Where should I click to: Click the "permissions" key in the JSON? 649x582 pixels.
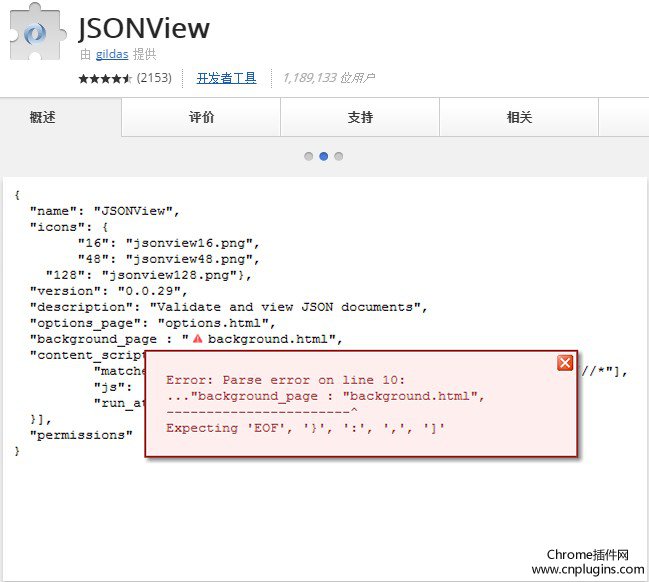pos(81,435)
